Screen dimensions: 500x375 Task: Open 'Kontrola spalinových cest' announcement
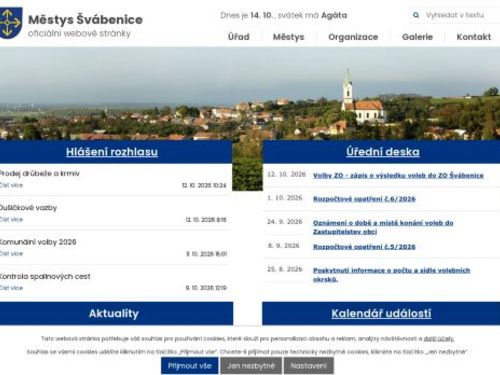[x=45, y=276]
